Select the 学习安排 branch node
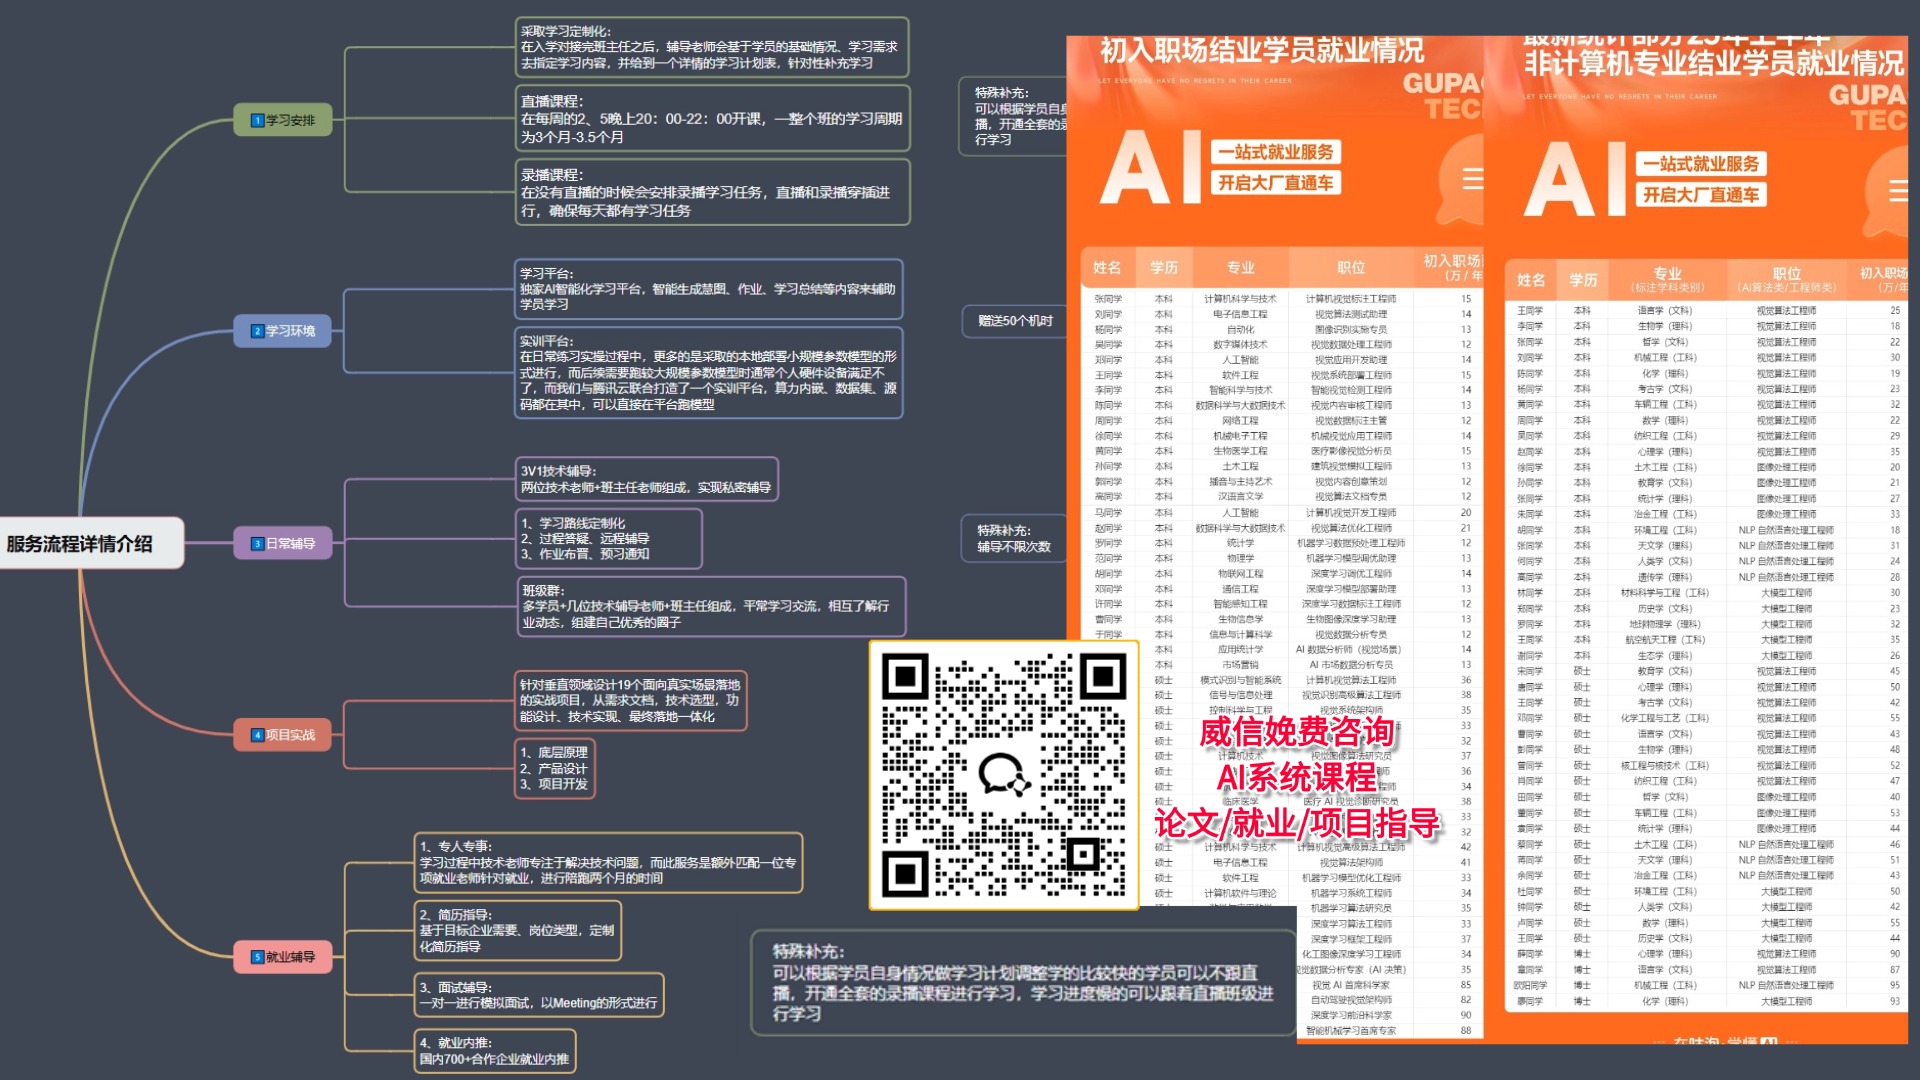Image resolution: width=1920 pixels, height=1080 pixels. [283, 121]
